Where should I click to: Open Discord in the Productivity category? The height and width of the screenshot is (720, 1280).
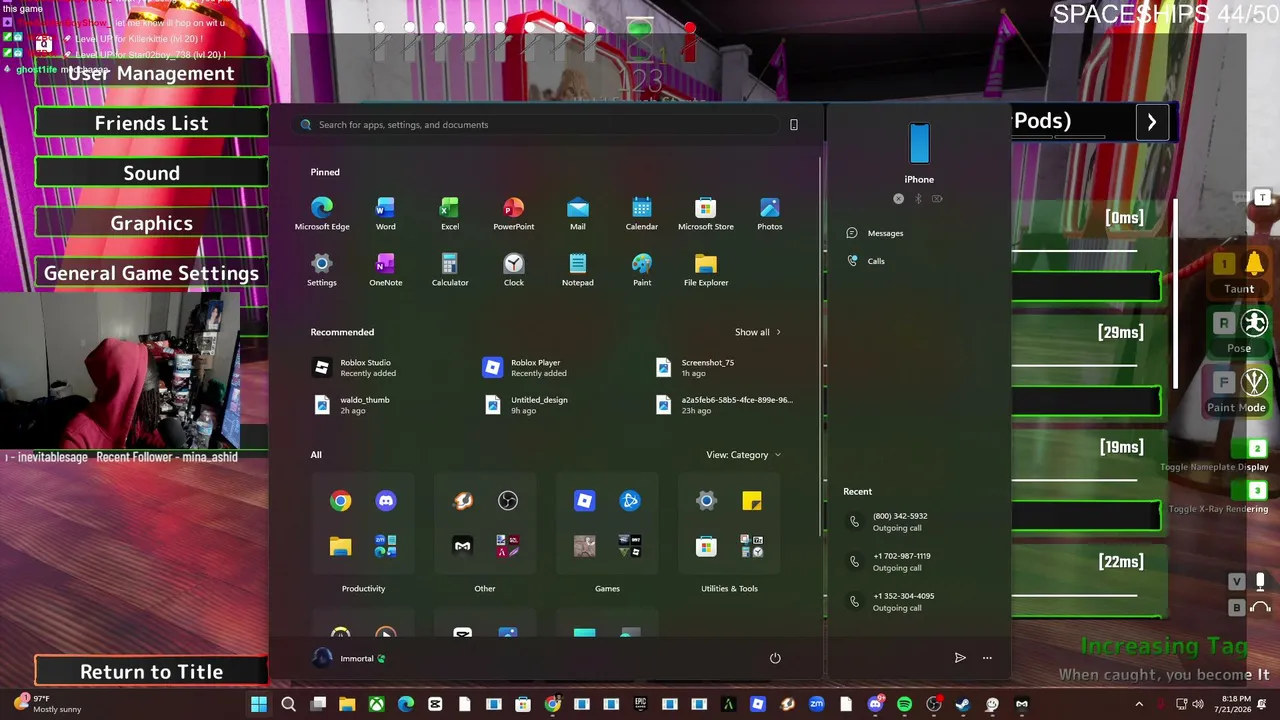pos(386,501)
